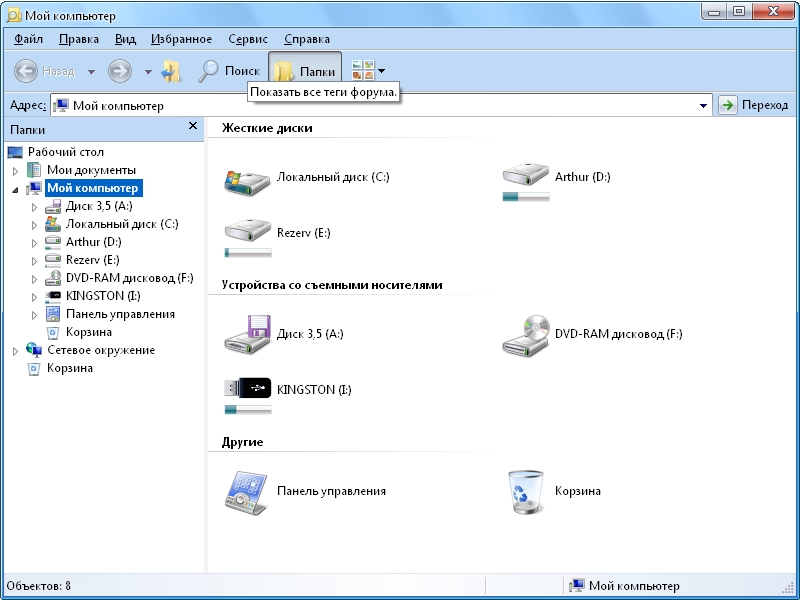Click Локальный диск (C:) tree icon
This screenshot has height=600, width=800.
click(x=53, y=223)
